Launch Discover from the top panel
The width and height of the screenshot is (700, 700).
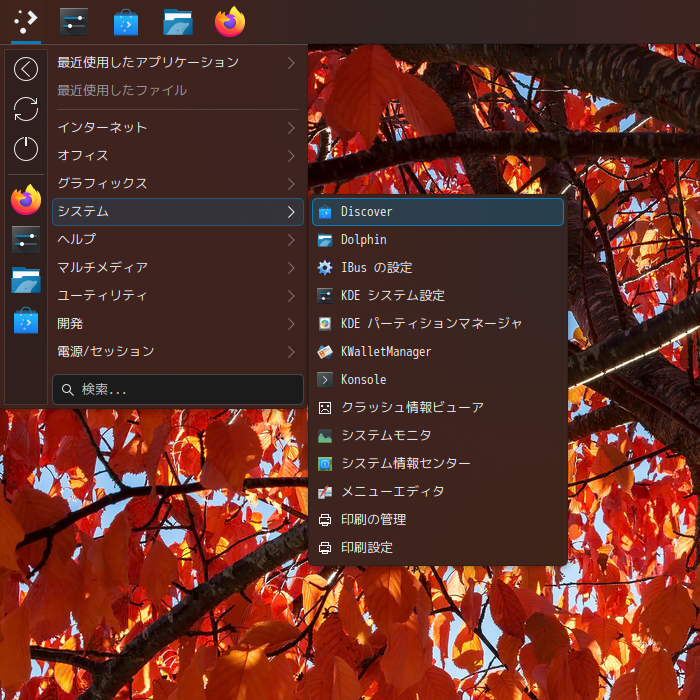[126, 22]
